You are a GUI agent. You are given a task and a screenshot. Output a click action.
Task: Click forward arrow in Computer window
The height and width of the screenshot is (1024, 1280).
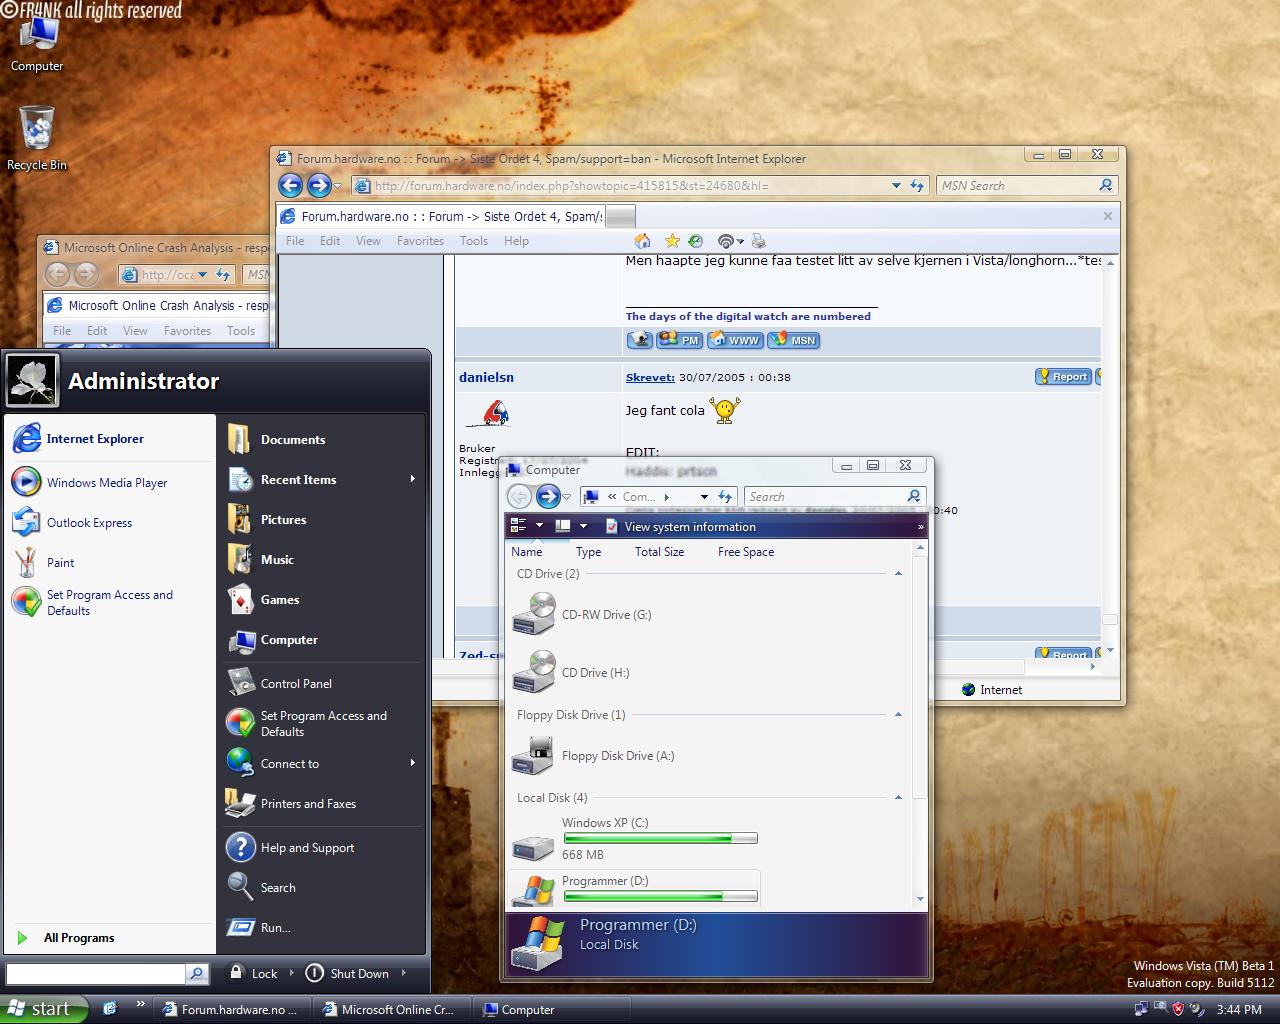548,496
